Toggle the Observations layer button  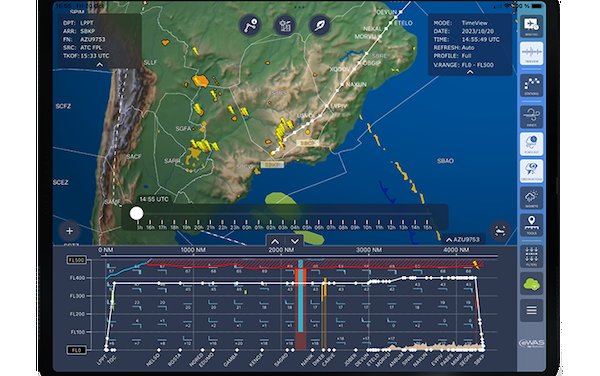pos(532,171)
